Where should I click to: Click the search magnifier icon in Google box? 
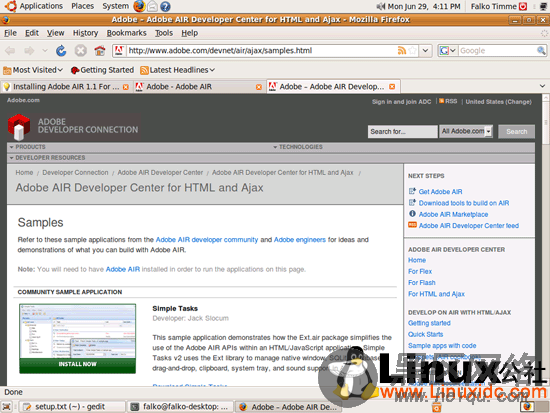tap(541, 51)
